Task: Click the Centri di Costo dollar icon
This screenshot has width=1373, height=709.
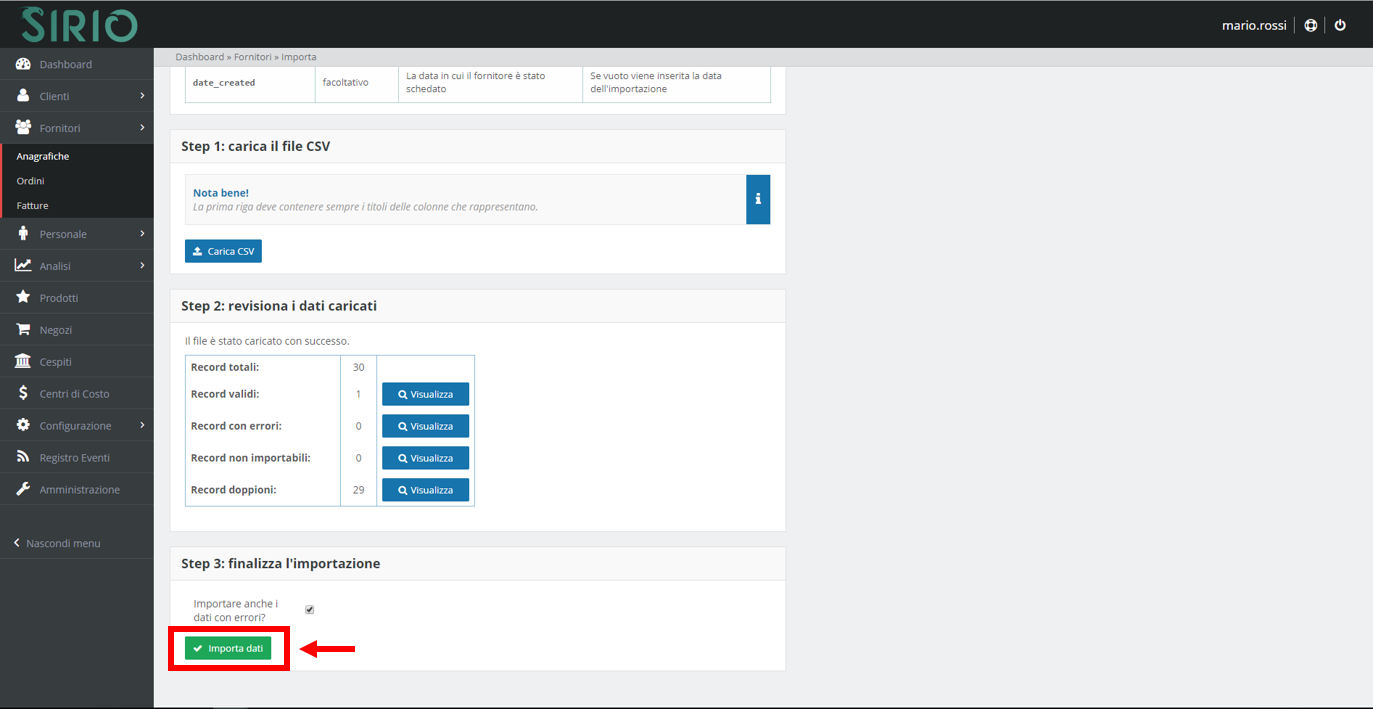Action: (x=23, y=394)
